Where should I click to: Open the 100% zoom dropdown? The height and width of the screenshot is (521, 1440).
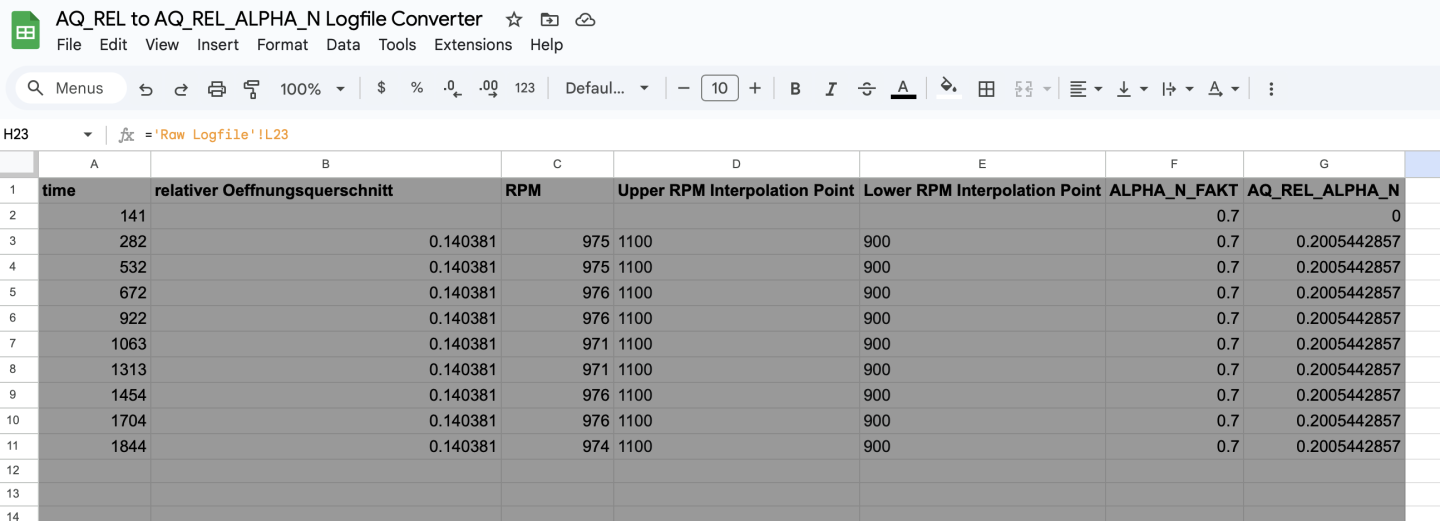tap(312, 89)
